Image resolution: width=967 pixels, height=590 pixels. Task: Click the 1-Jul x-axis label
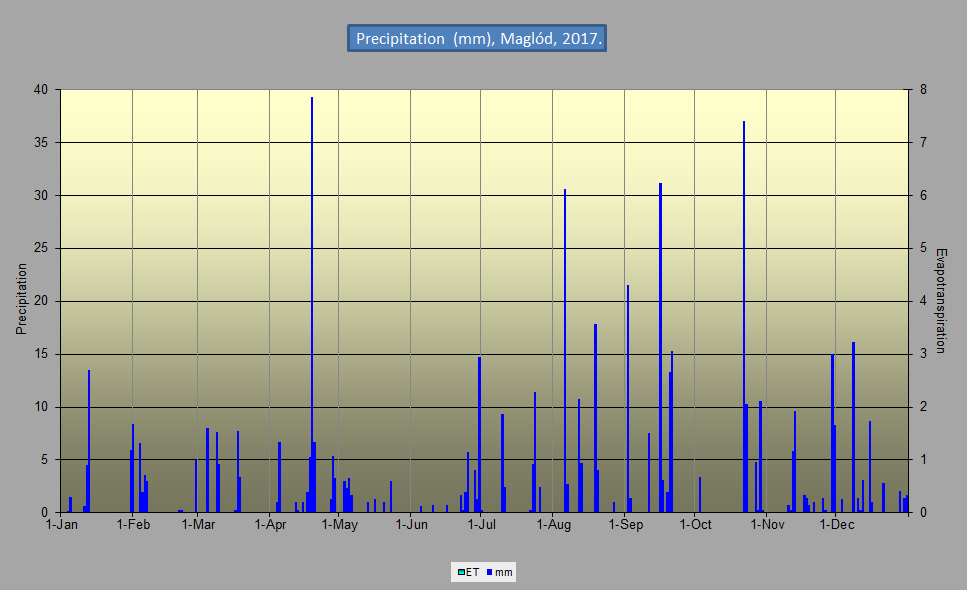point(482,525)
